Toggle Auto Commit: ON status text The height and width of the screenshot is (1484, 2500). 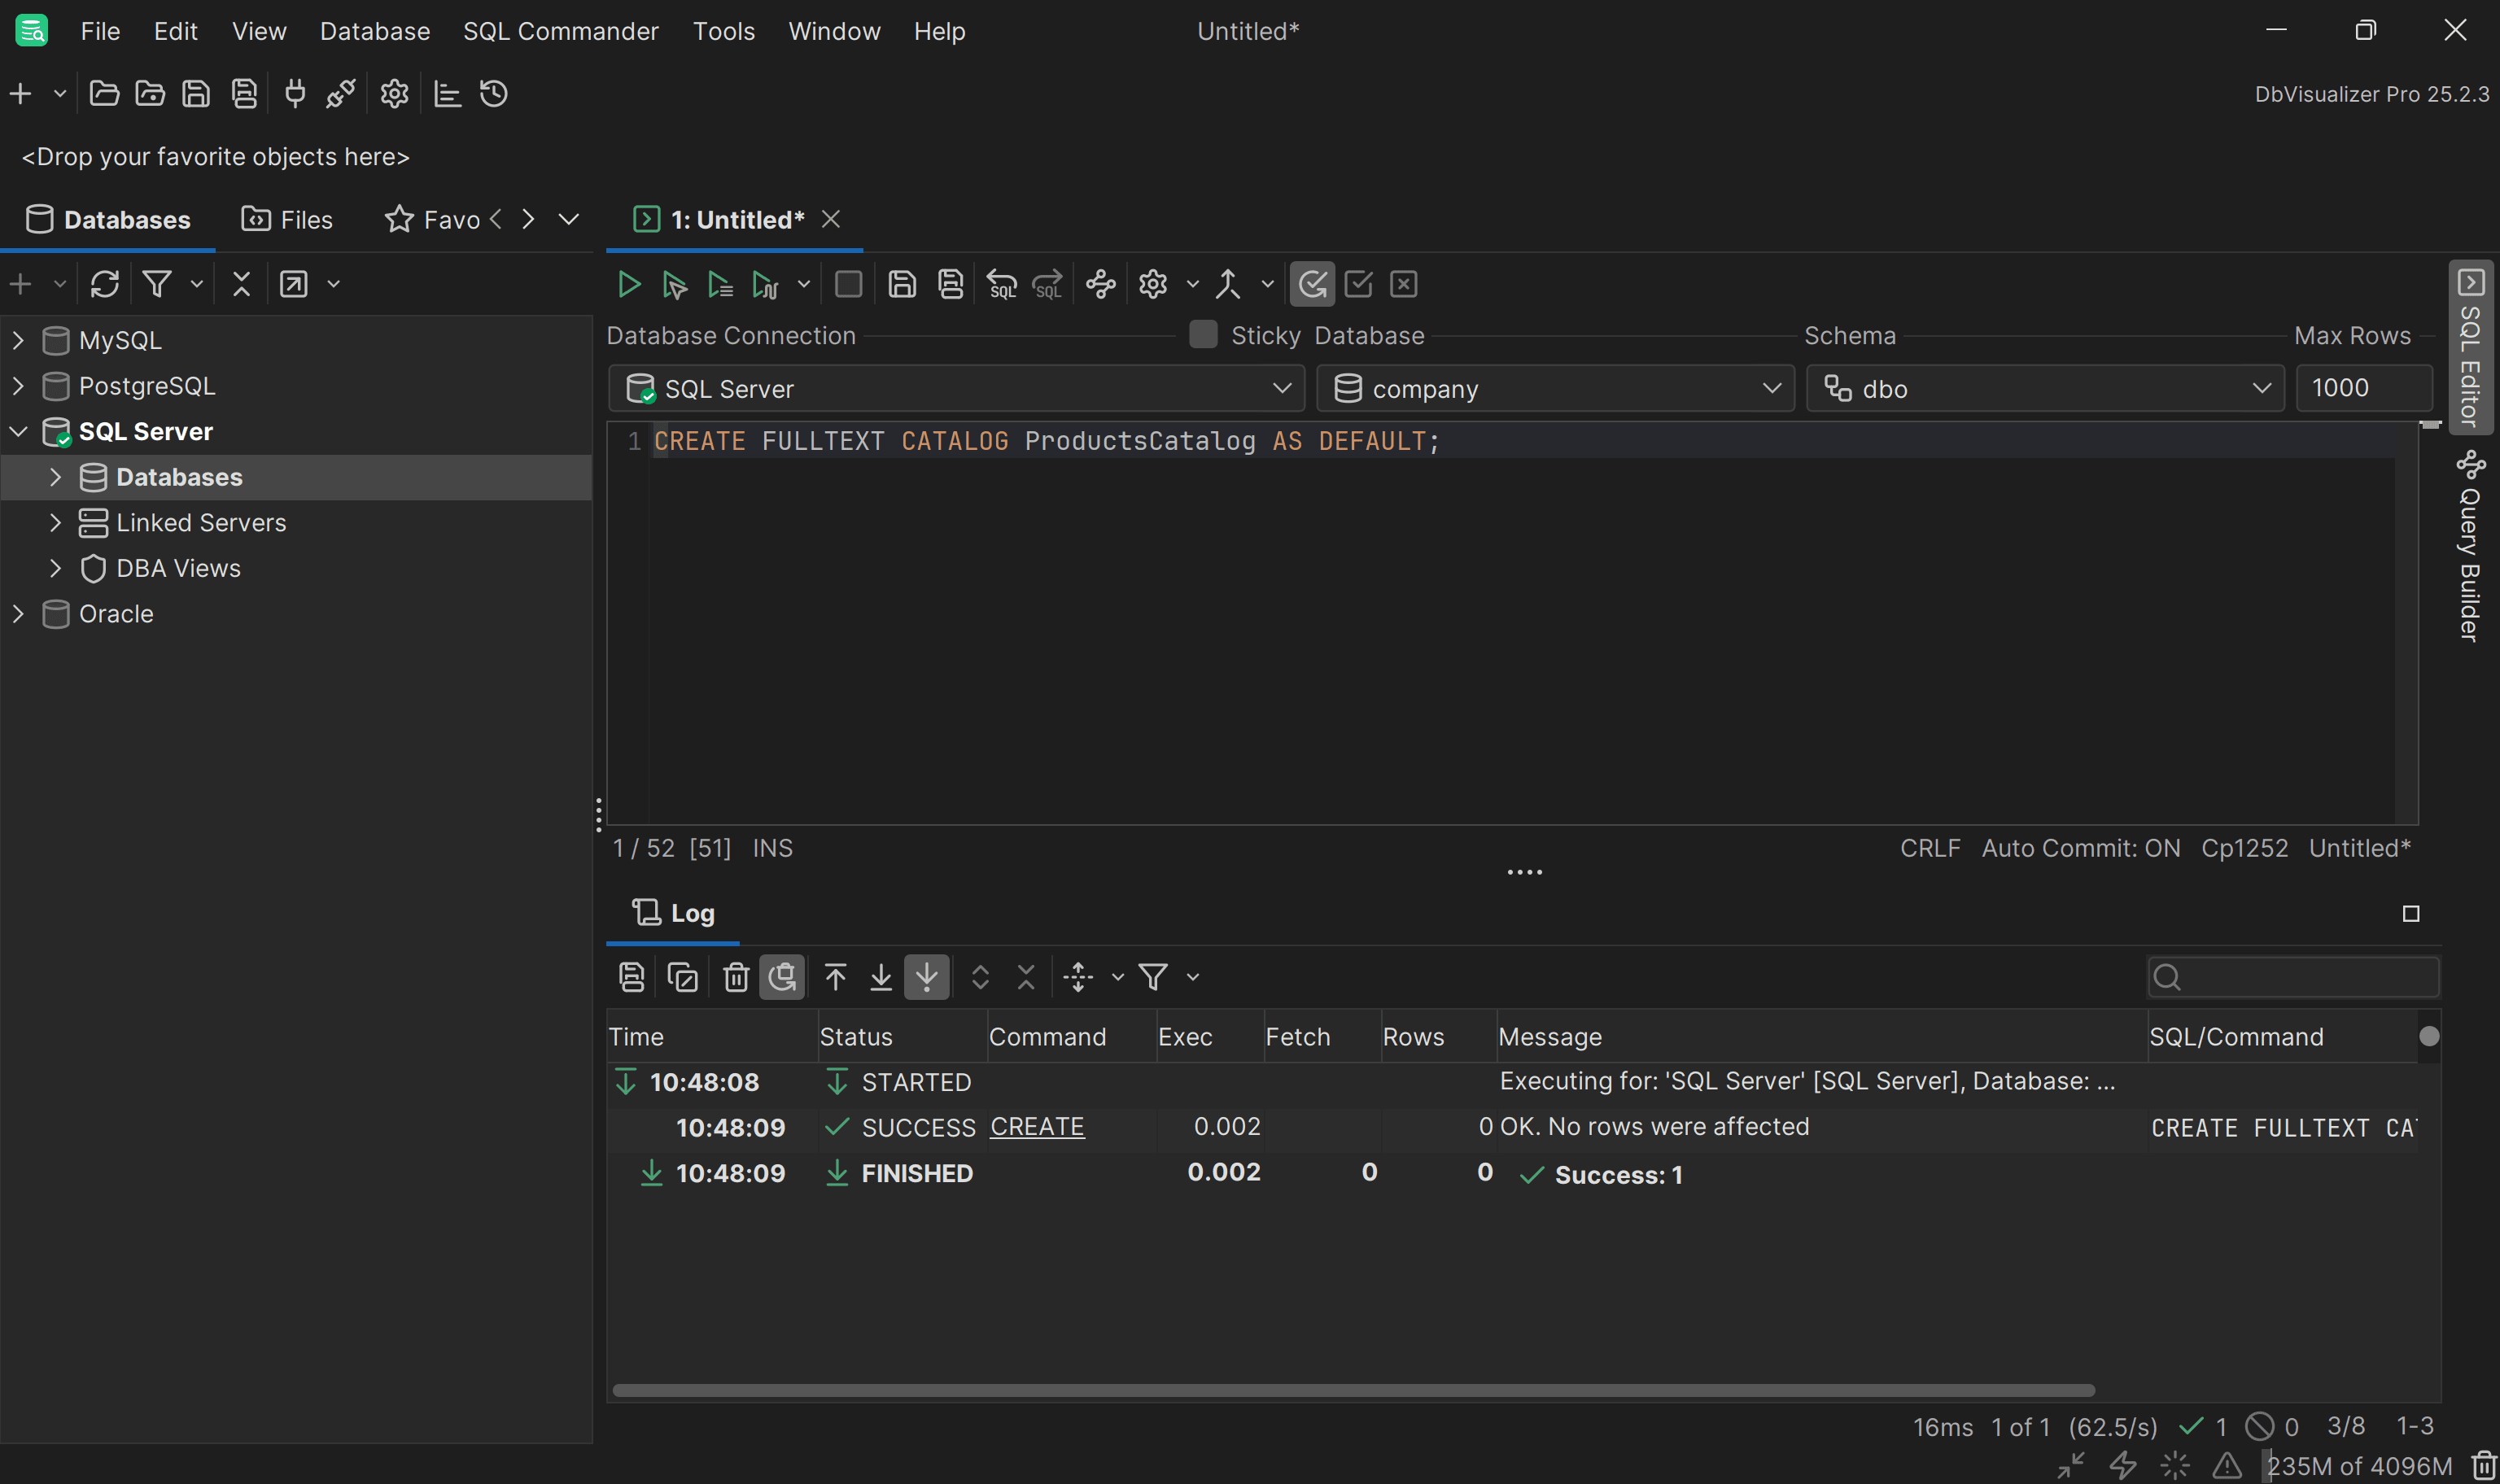click(2081, 848)
